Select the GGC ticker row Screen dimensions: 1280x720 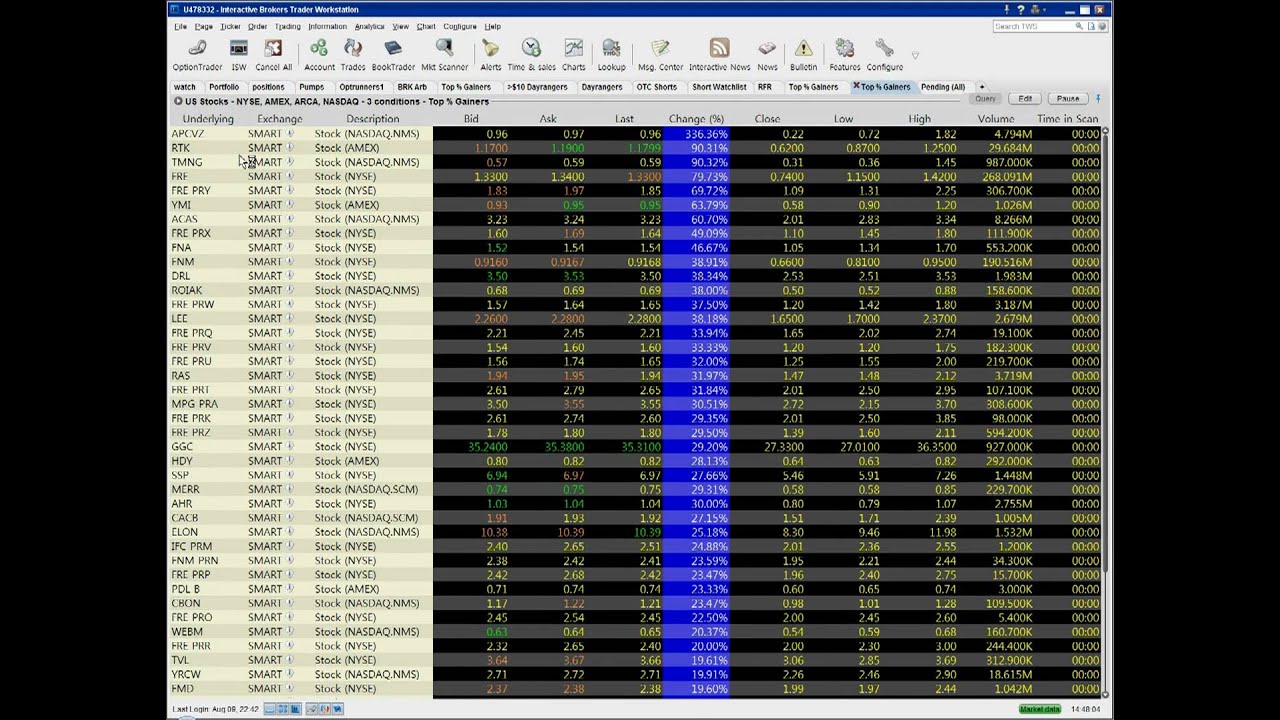(635, 447)
